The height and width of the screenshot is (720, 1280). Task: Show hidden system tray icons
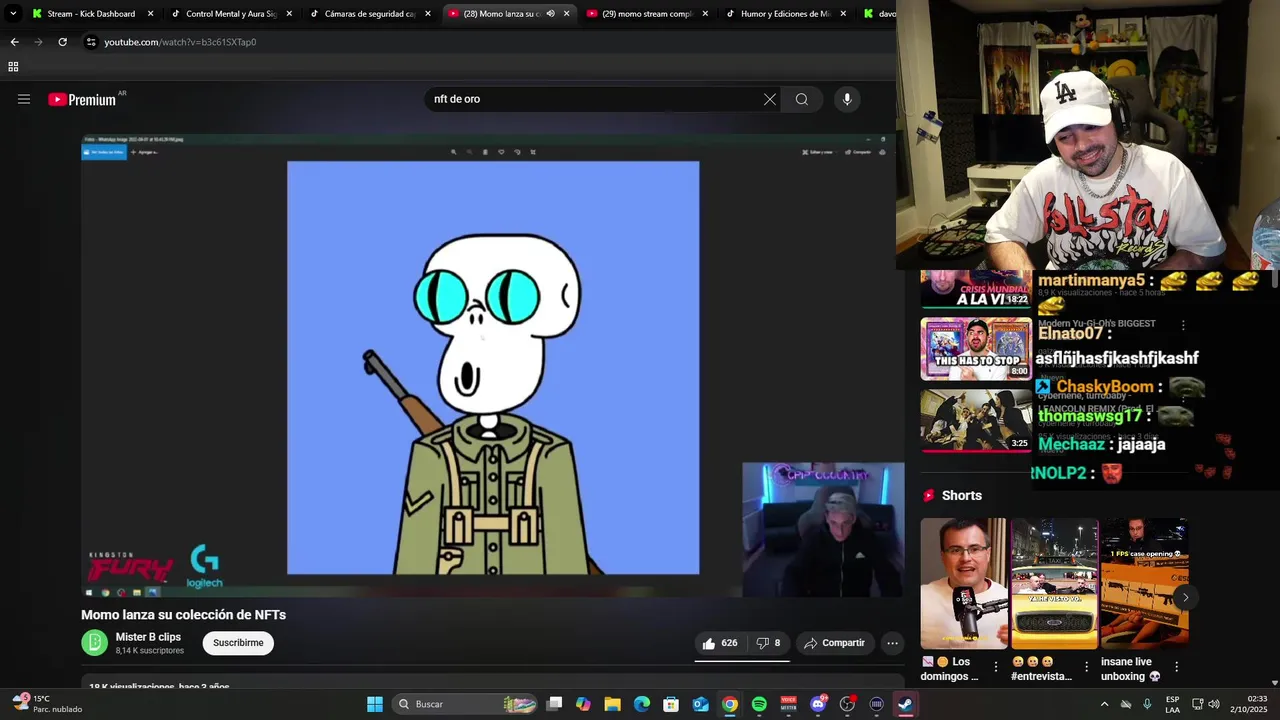point(1104,704)
